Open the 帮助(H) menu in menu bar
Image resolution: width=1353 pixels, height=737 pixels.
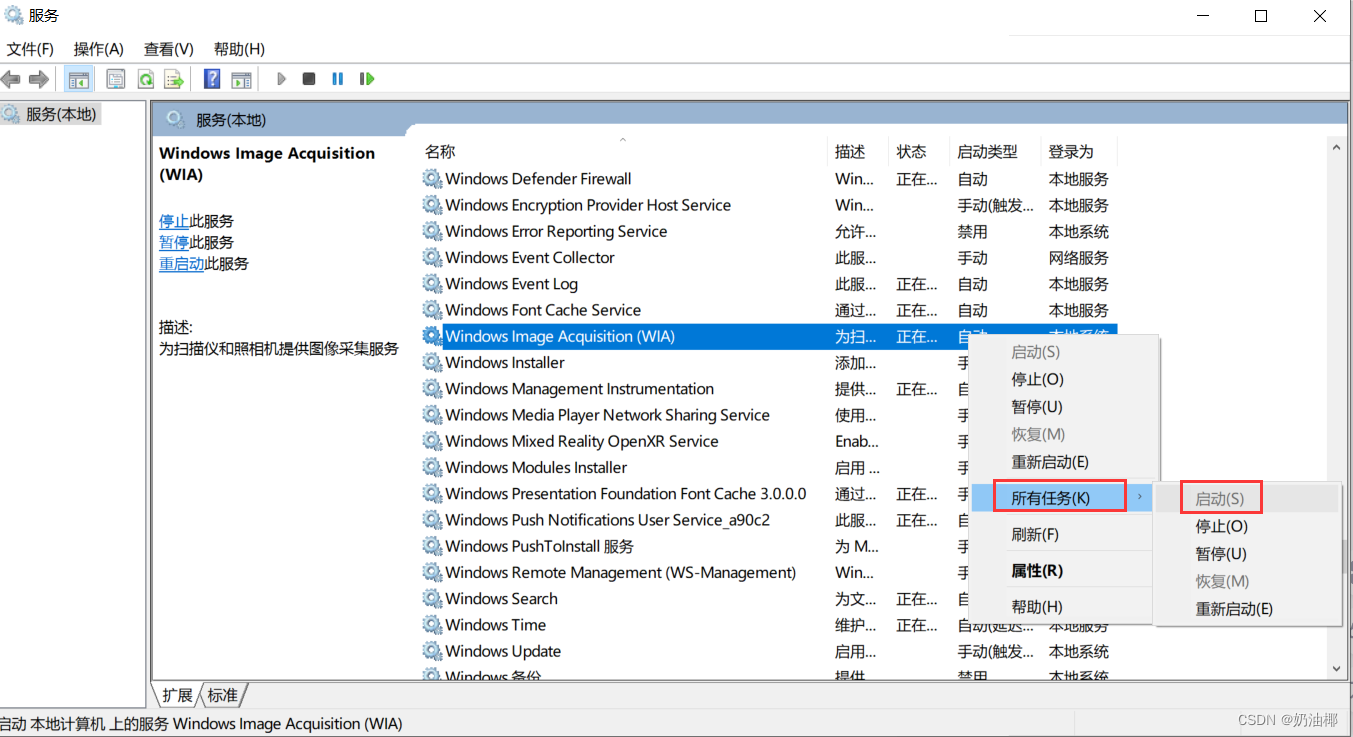(x=239, y=49)
